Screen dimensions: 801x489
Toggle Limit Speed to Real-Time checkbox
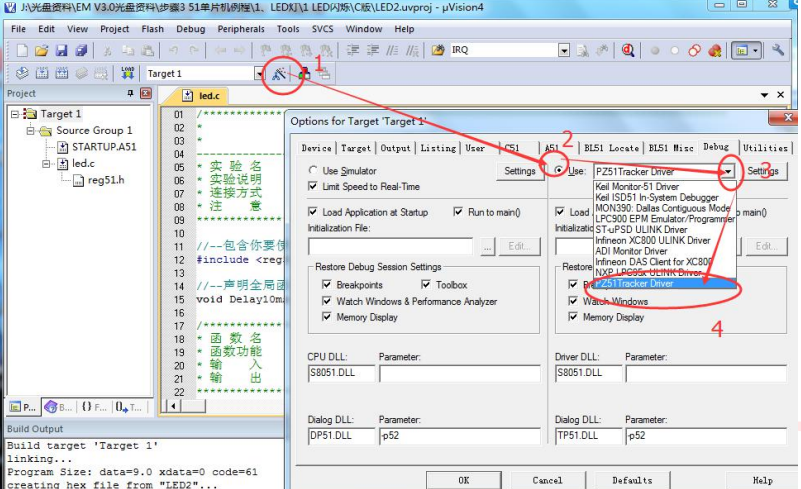313,186
